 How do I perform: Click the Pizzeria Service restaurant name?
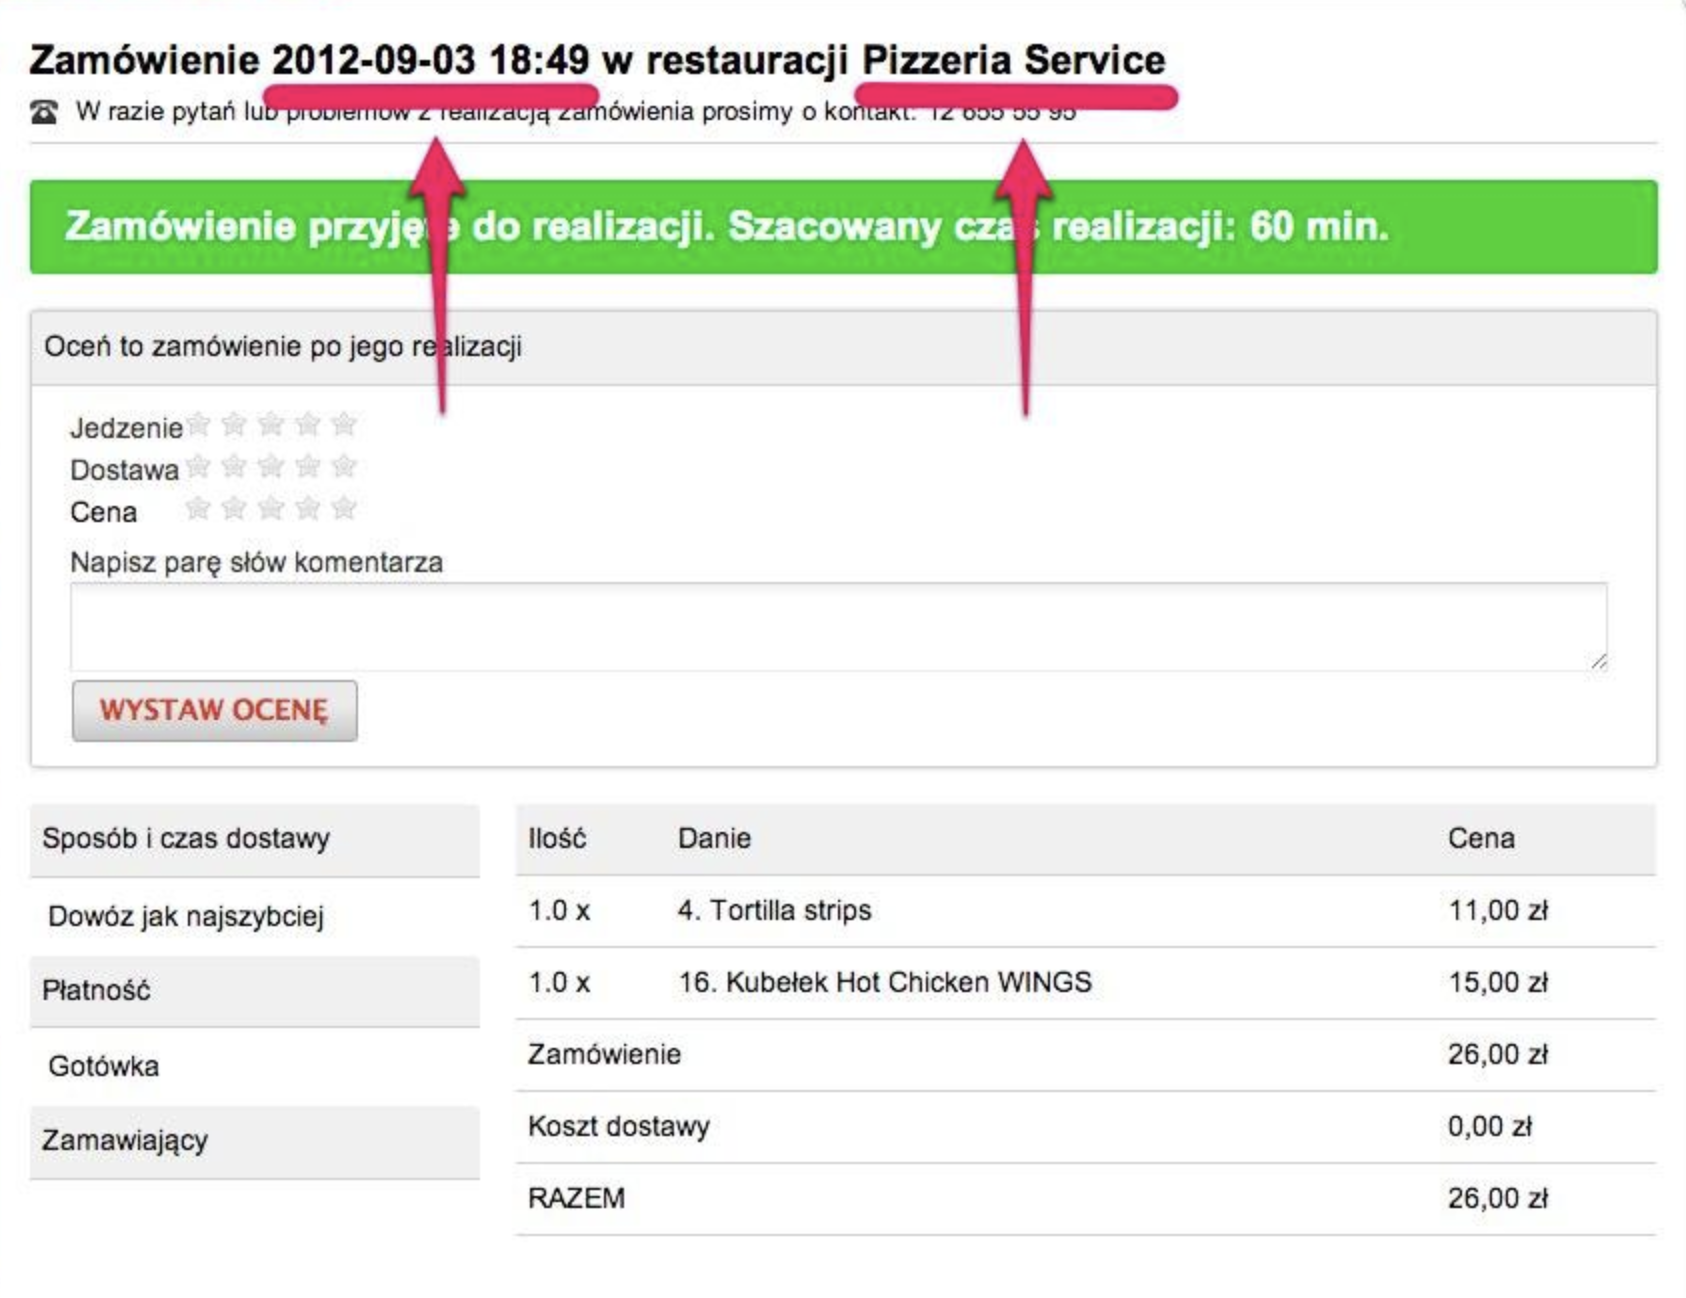[x=1014, y=60]
